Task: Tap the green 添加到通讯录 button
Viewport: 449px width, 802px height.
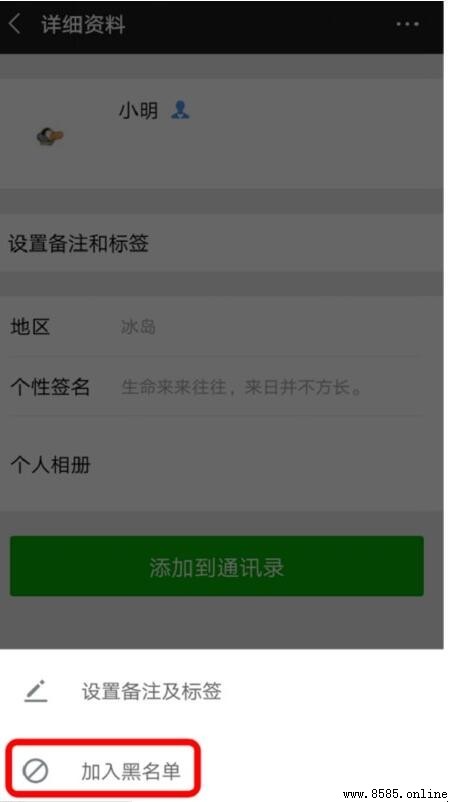Action: point(217,566)
